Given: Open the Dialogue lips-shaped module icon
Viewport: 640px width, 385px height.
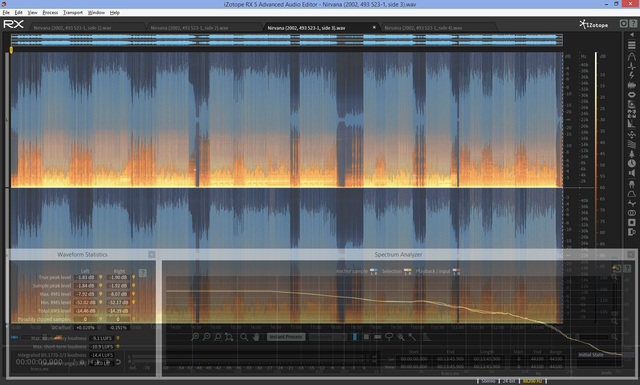Looking at the screenshot, I should tap(631, 95).
